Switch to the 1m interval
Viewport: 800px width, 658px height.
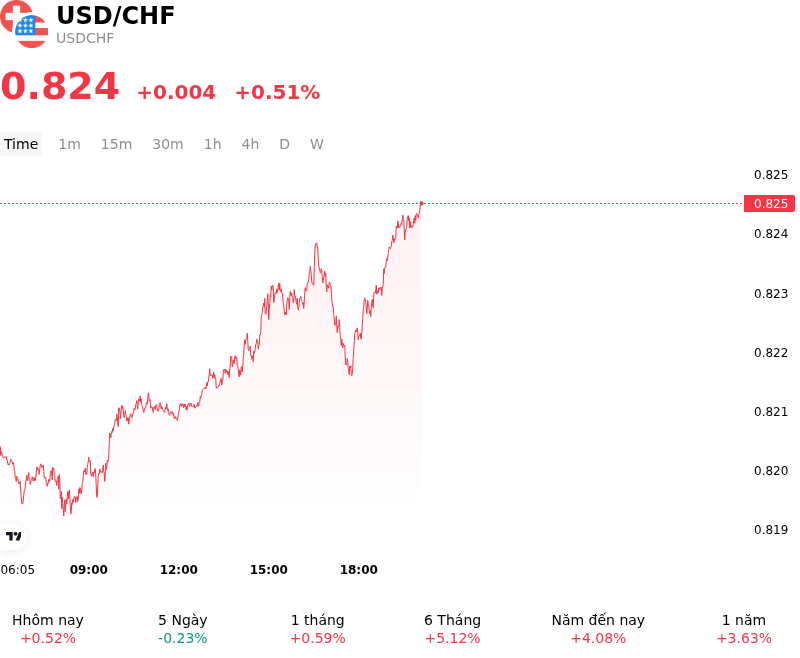(69, 144)
